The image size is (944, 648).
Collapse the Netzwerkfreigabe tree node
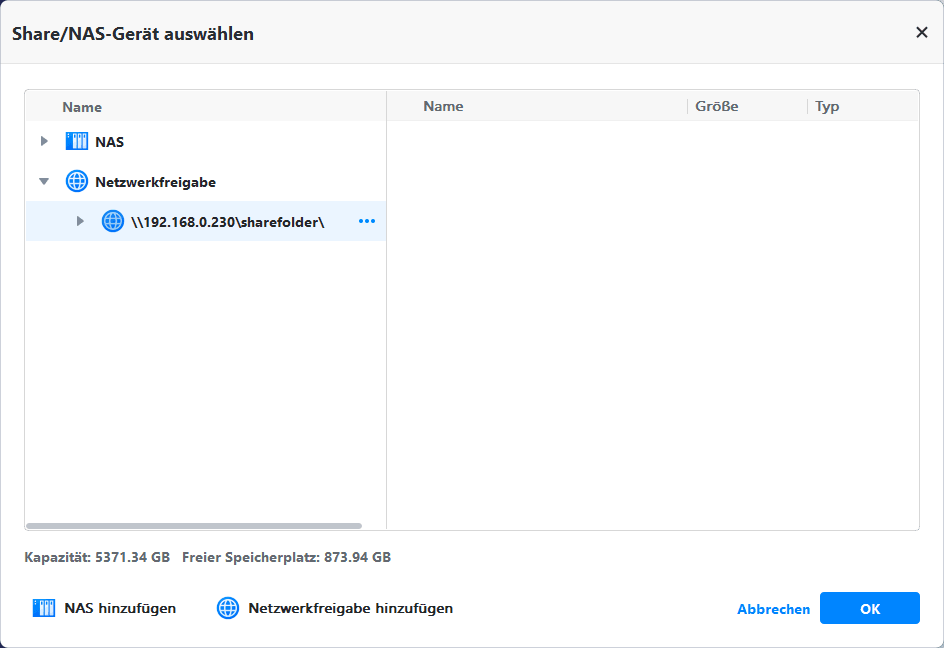(44, 182)
